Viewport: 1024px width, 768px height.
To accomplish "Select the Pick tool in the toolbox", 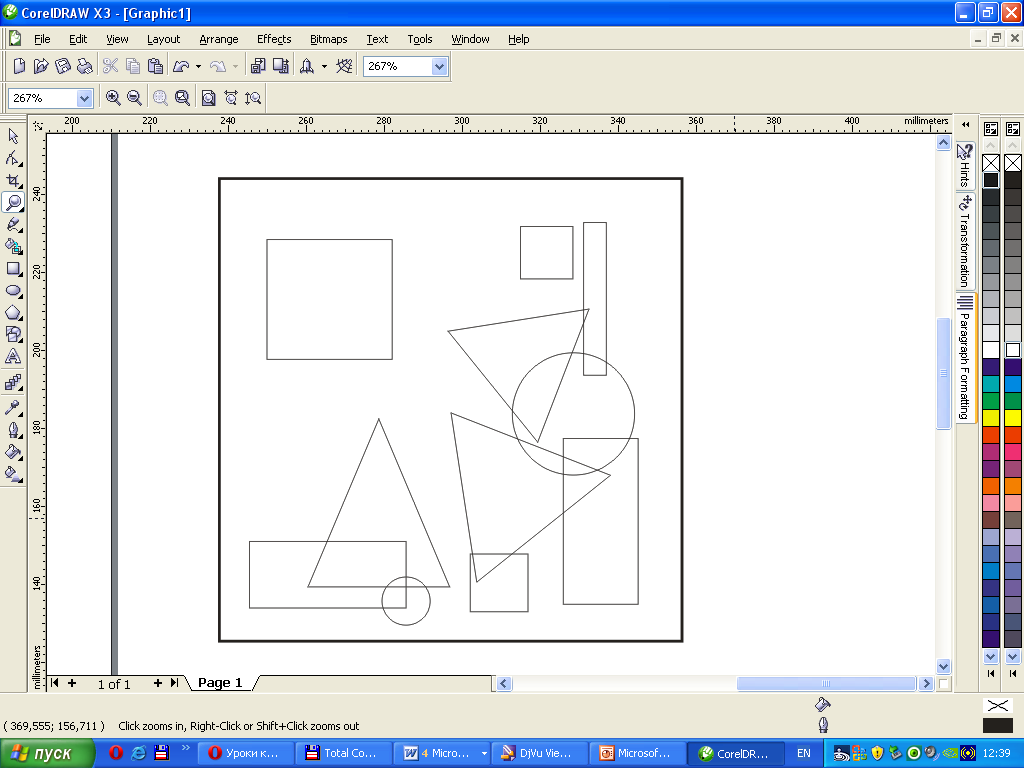I will (x=13, y=136).
